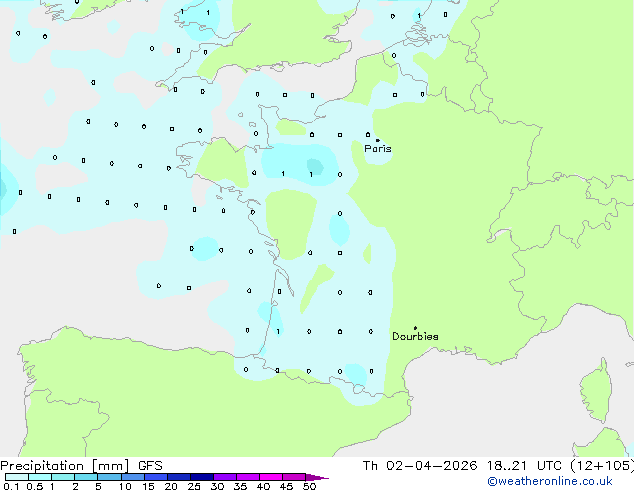The height and width of the screenshot is (490, 634).
Task: Click the '35' legend value label
Action: click(x=240, y=486)
